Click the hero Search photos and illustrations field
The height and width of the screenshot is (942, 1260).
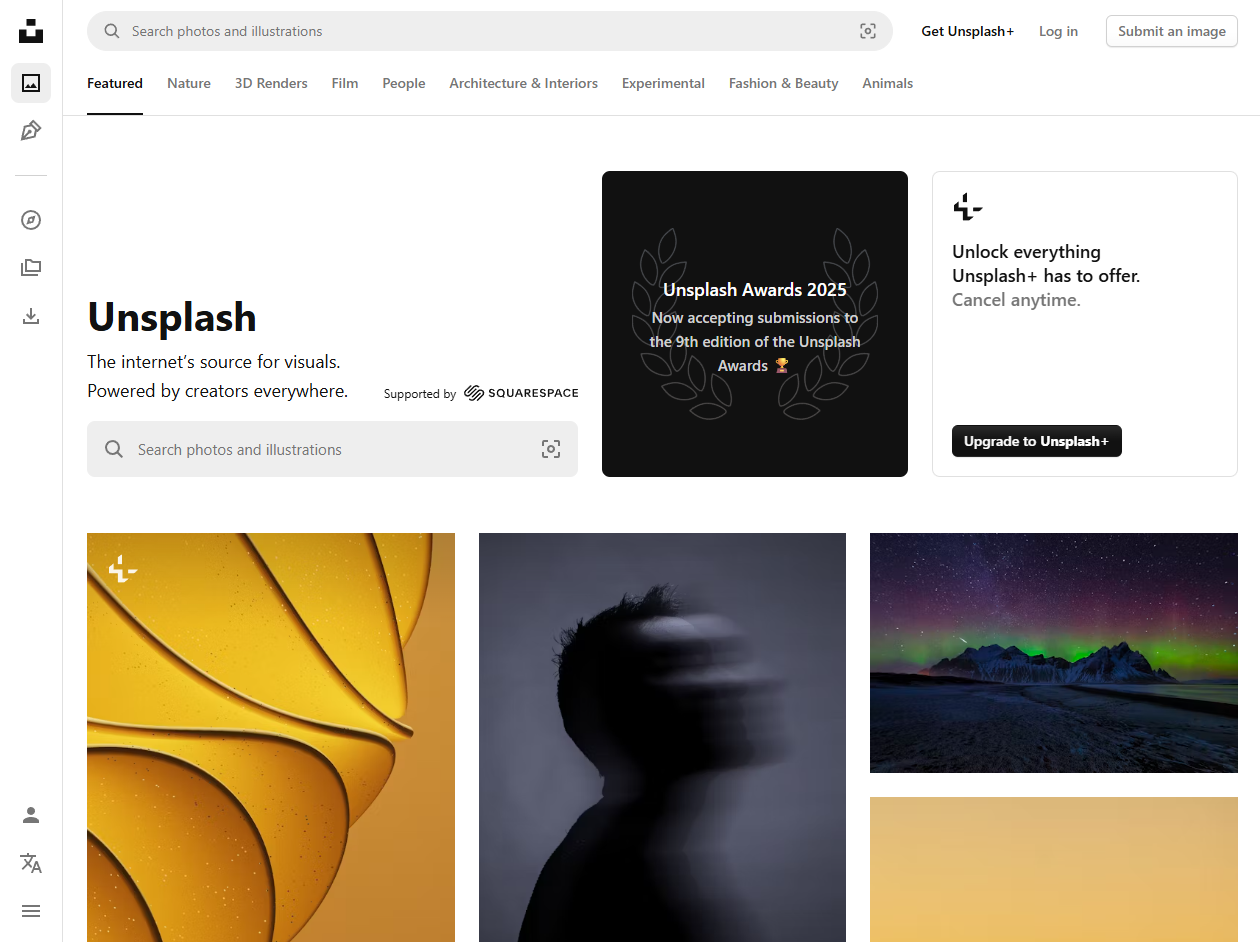332,449
